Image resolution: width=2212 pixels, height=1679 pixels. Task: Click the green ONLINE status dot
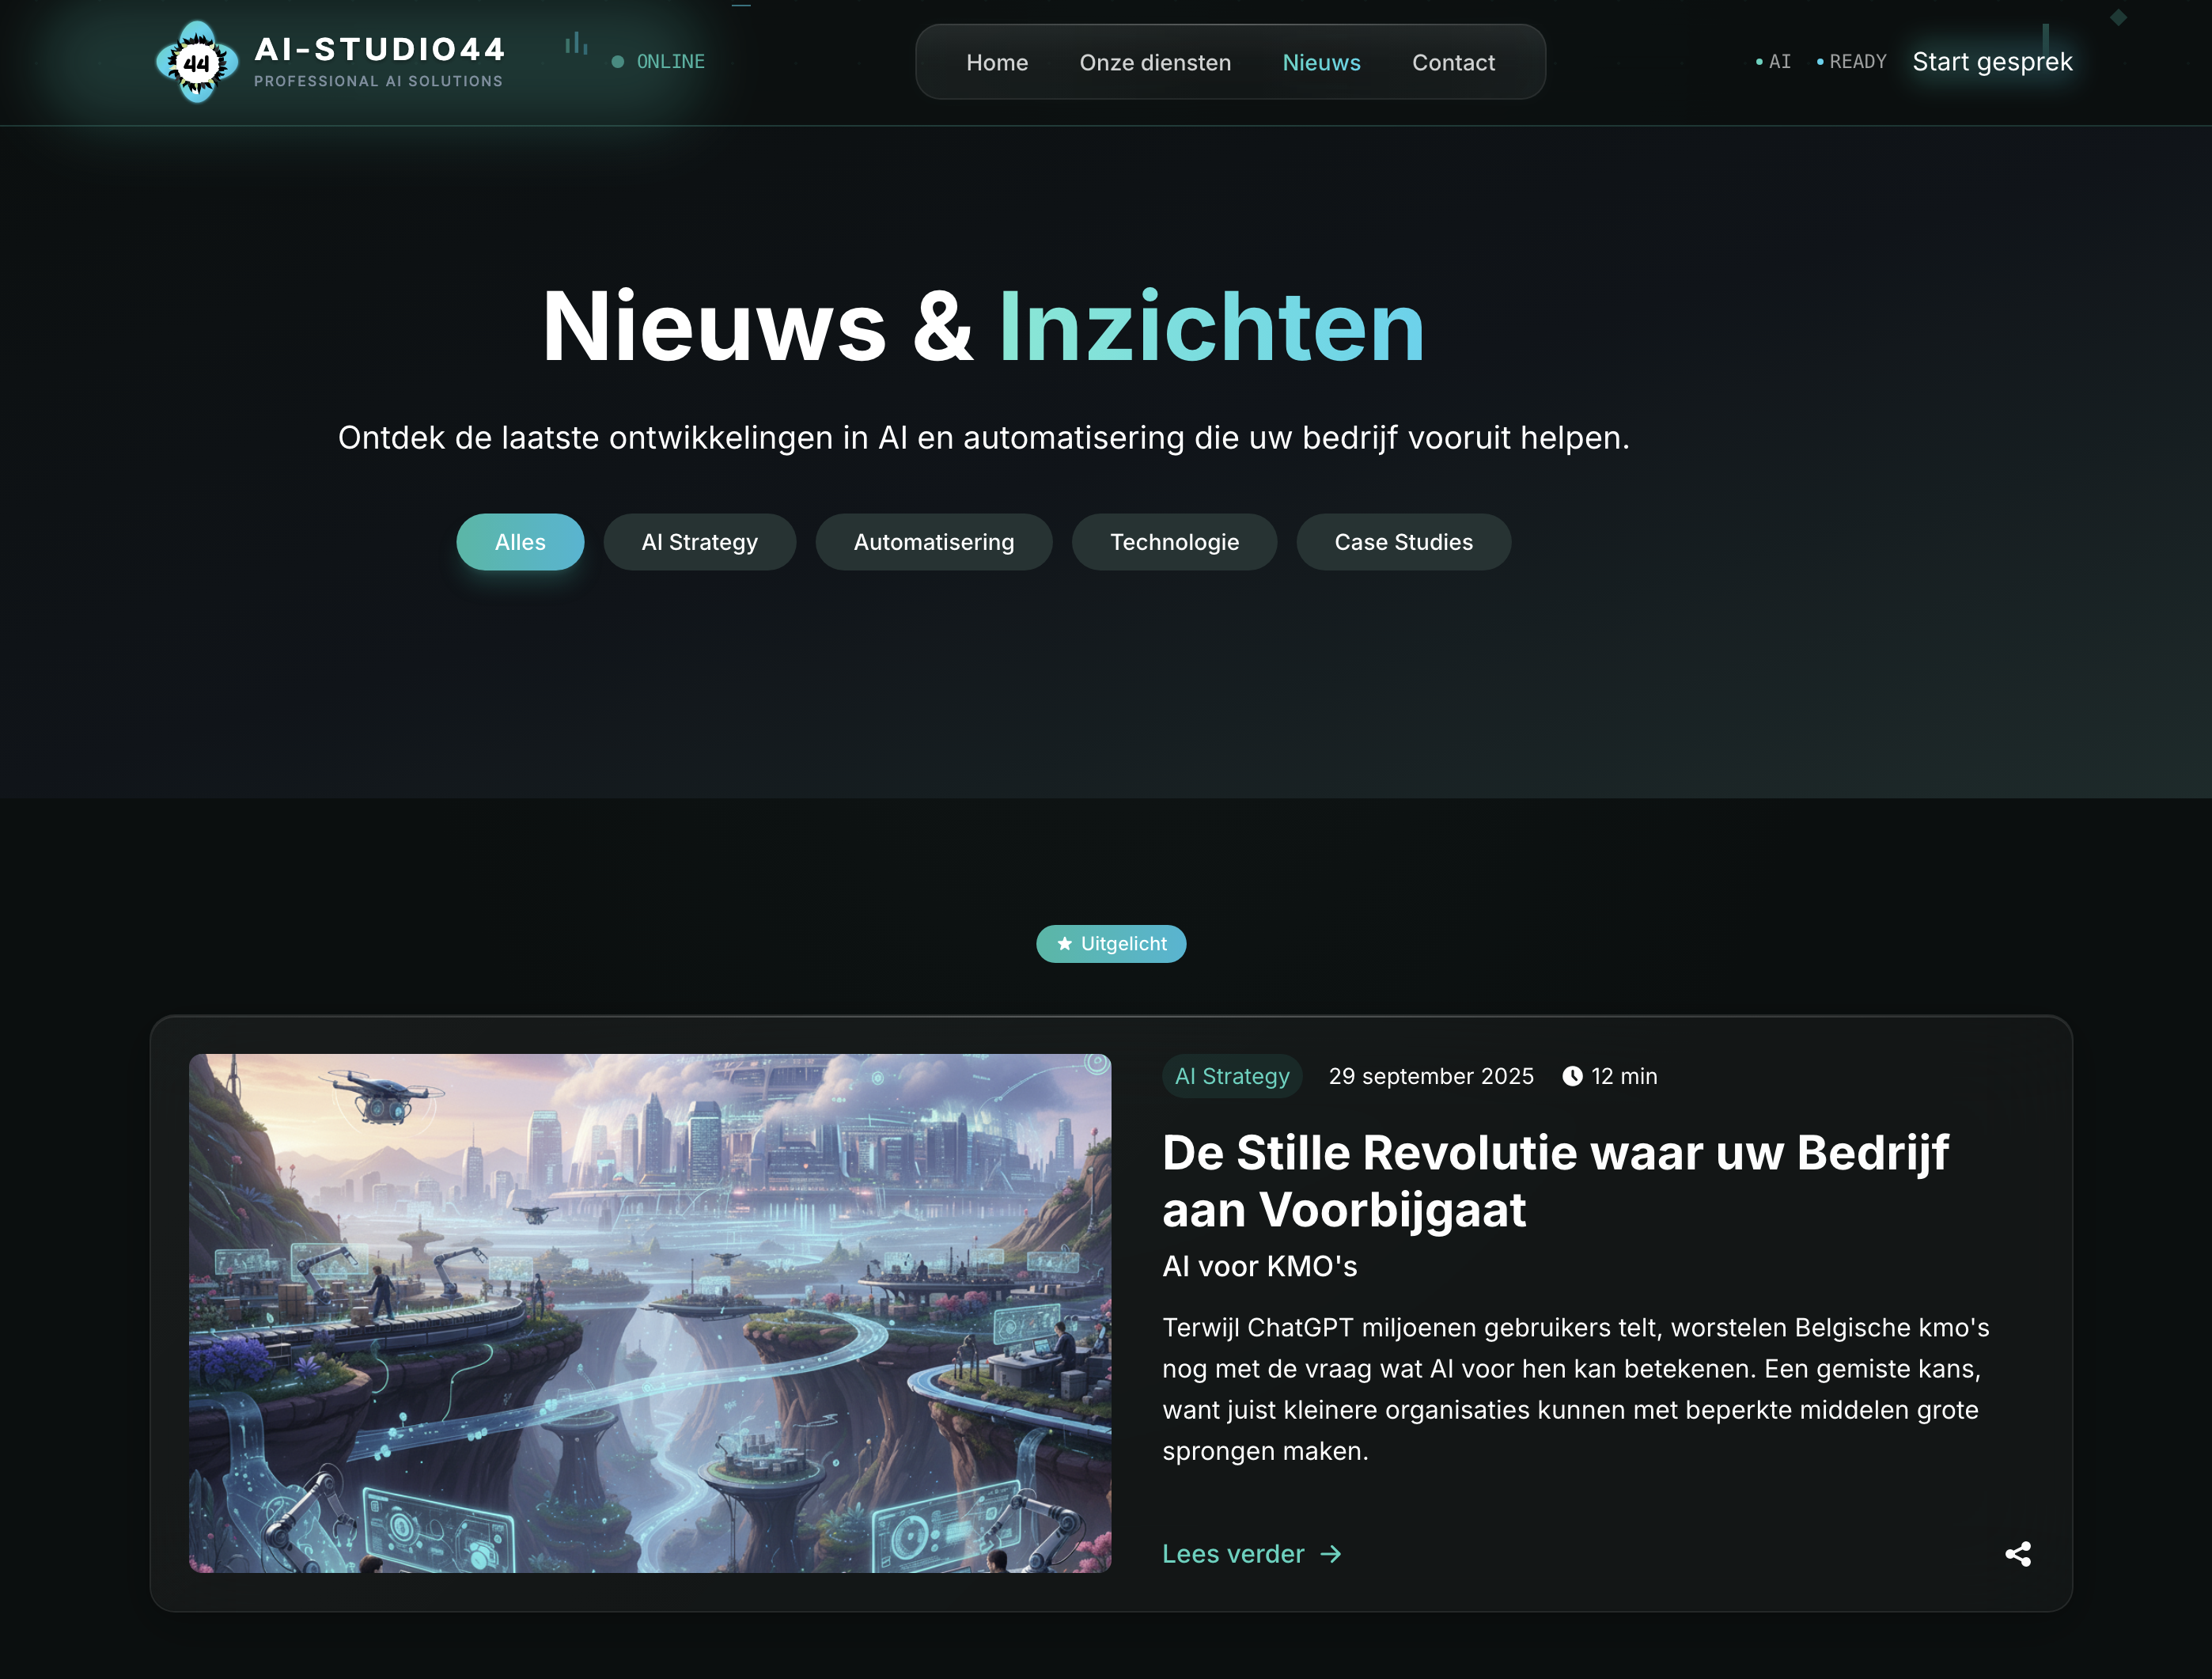point(617,62)
